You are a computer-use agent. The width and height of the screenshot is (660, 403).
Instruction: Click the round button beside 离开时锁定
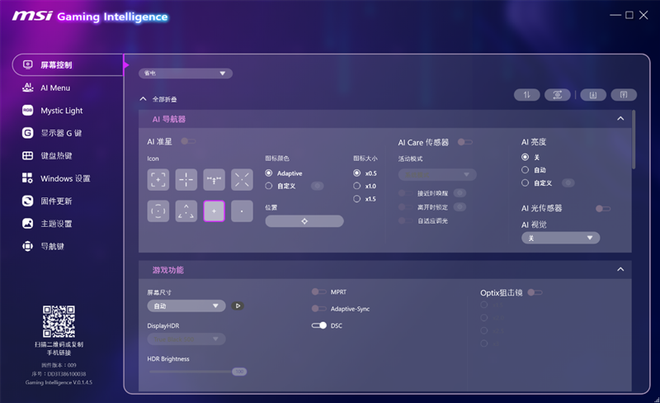(460, 207)
